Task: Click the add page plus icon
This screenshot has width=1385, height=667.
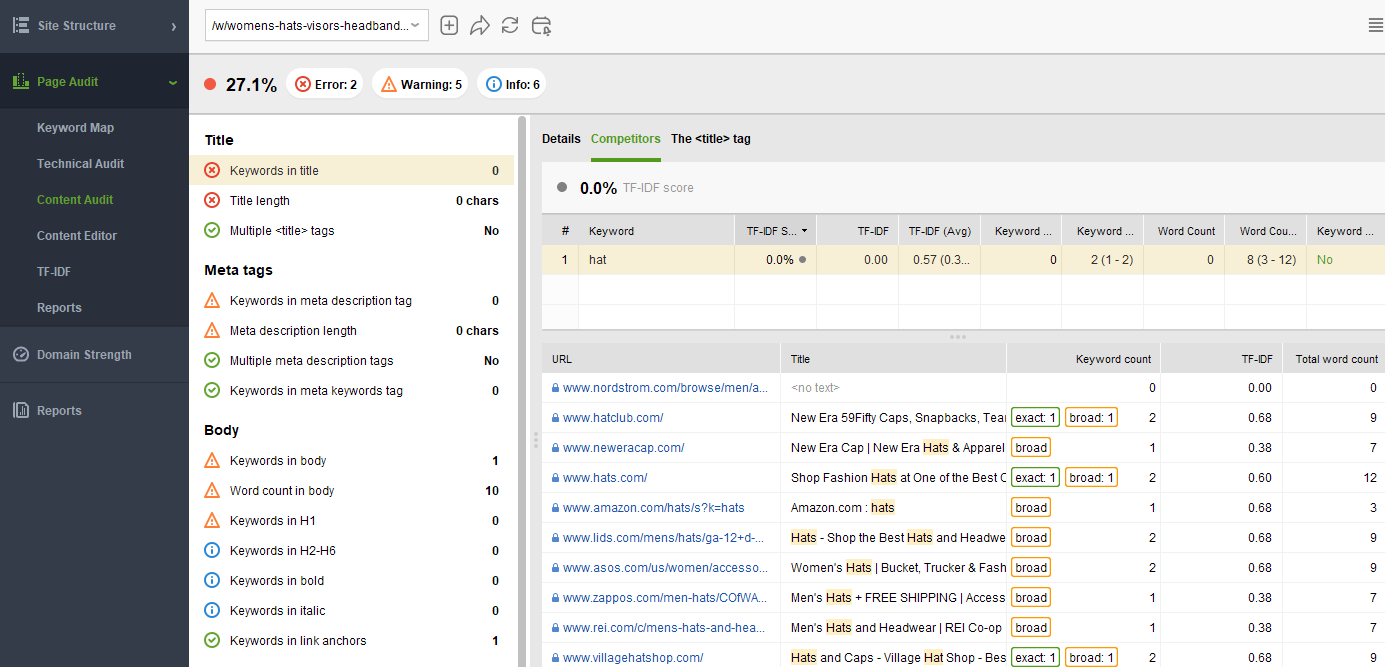Action: [x=449, y=26]
